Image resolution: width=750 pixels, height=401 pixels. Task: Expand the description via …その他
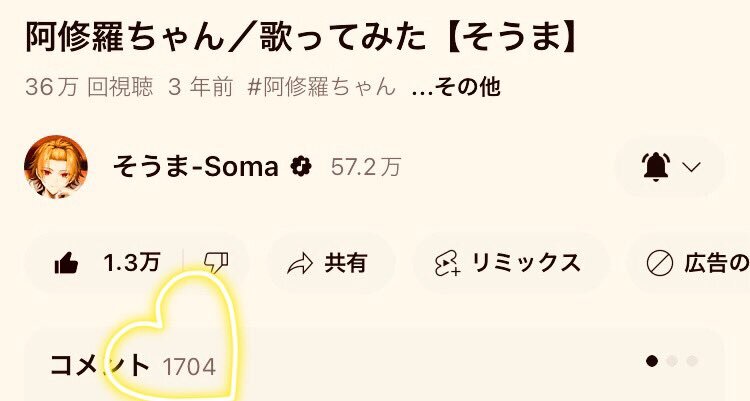[x=456, y=87]
